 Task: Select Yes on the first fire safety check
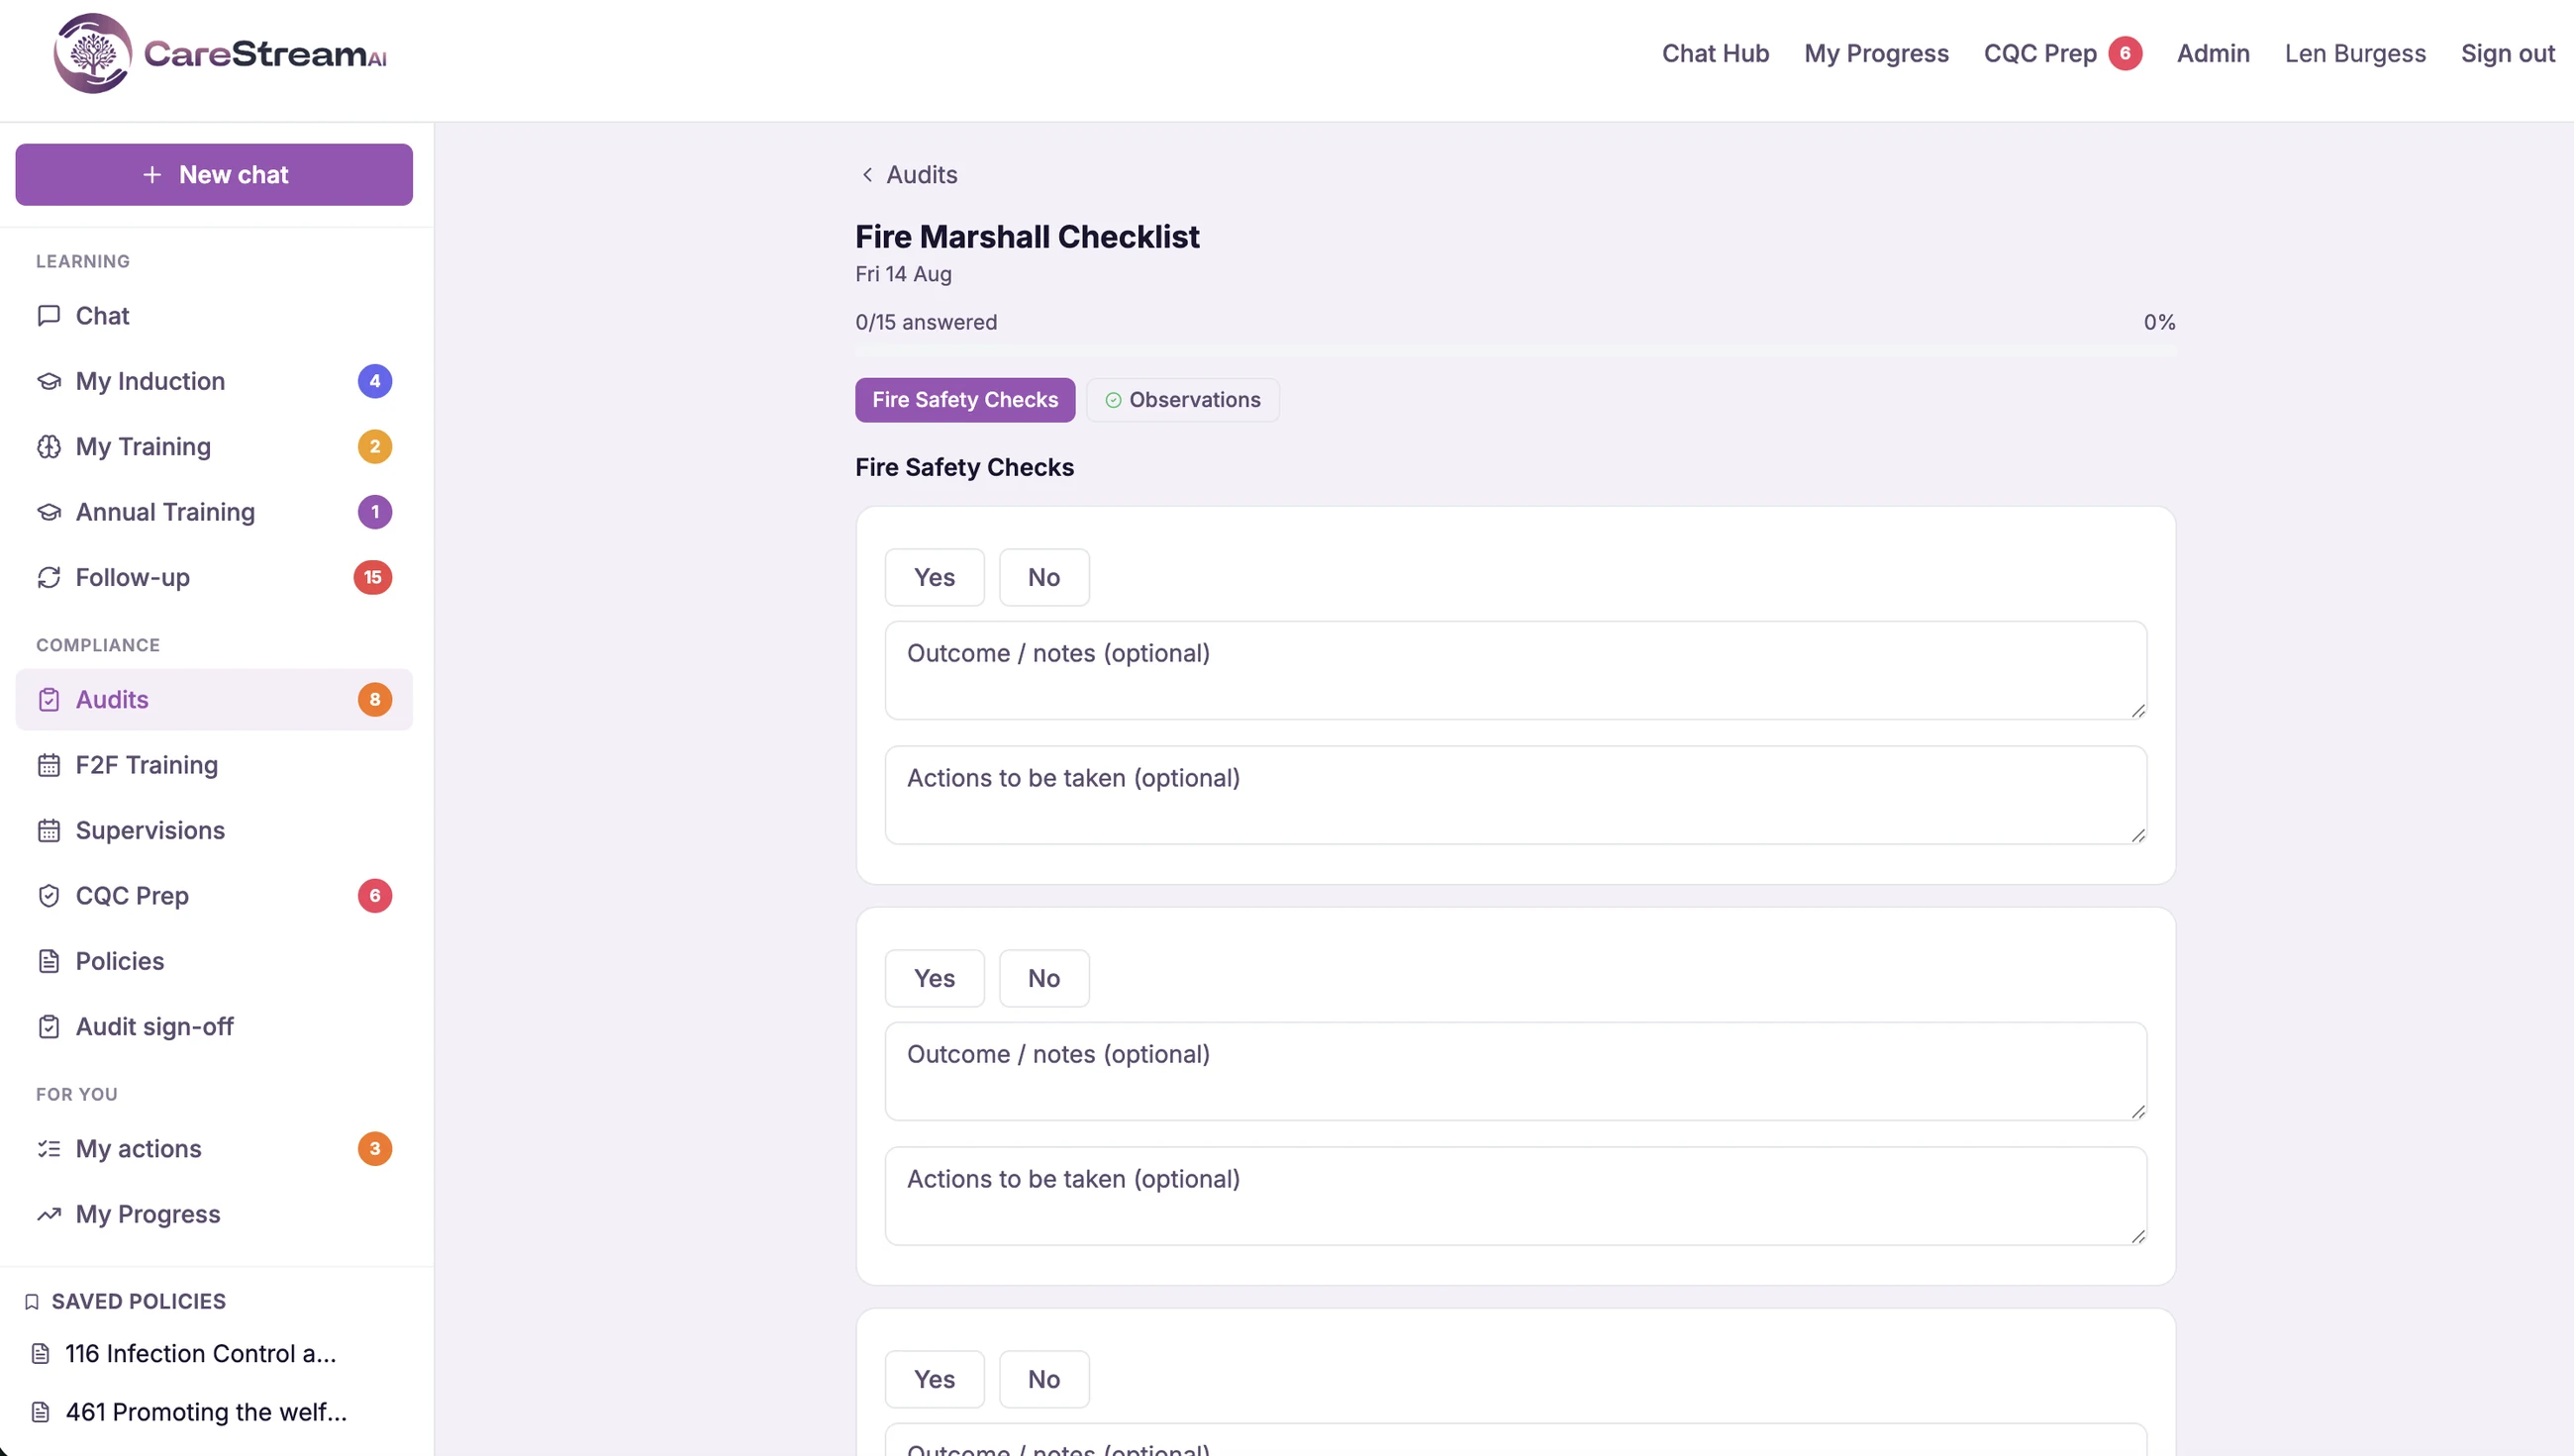pyautogui.click(x=935, y=577)
